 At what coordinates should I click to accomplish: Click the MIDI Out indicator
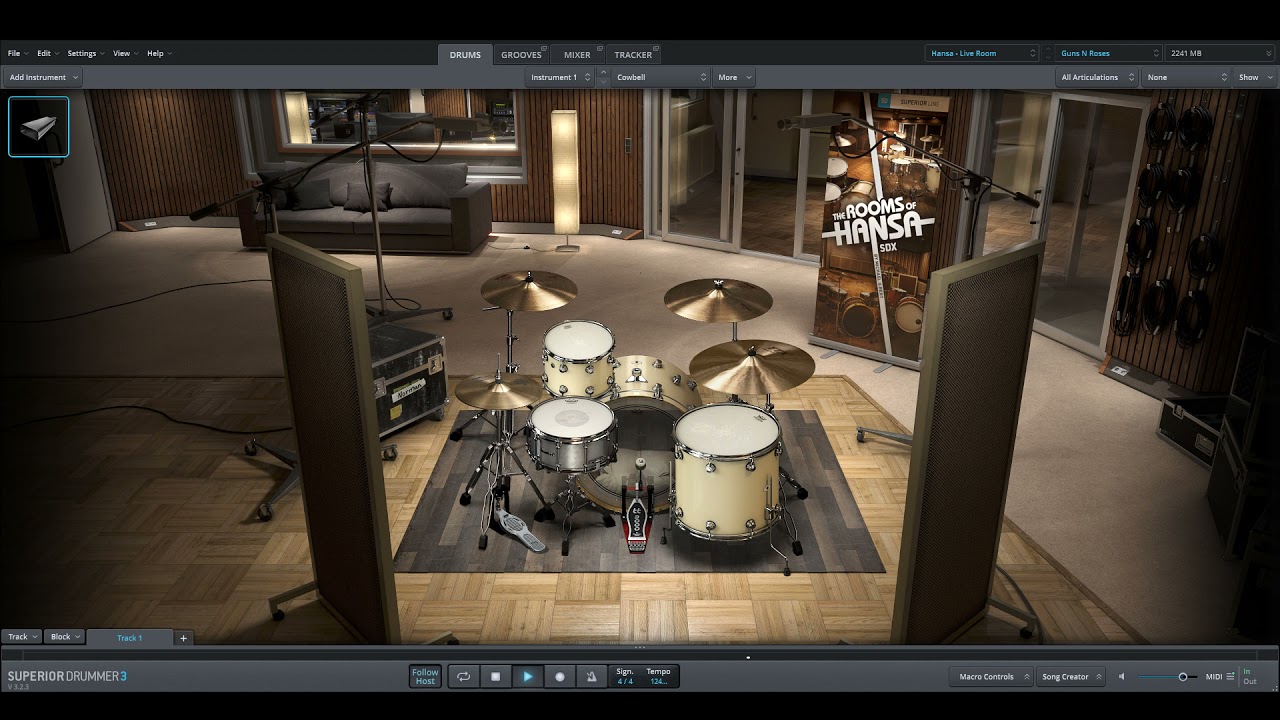[x=1250, y=682]
